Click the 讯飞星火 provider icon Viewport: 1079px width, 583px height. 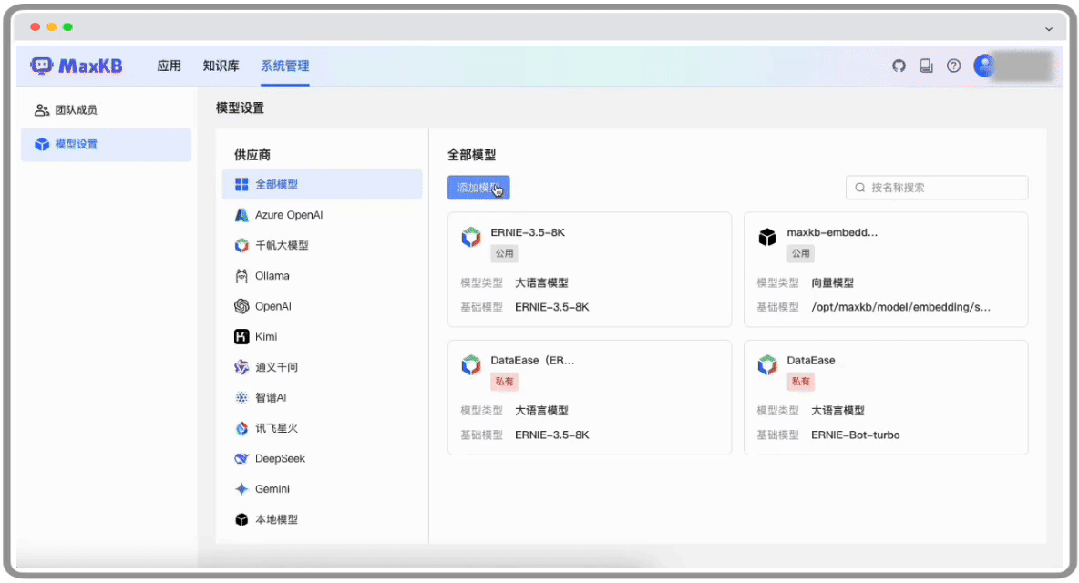(242, 428)
